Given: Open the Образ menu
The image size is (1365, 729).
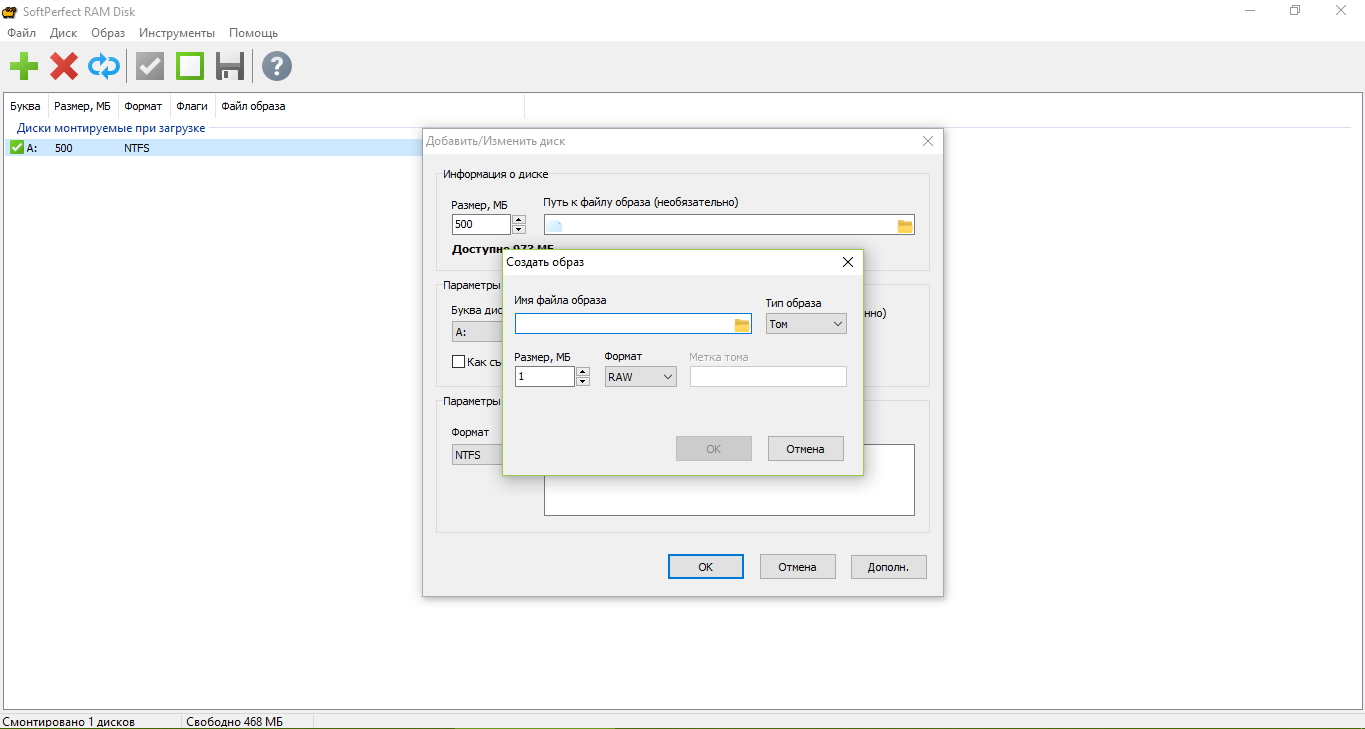Looking at the screenshot, I should click(108, 33).
